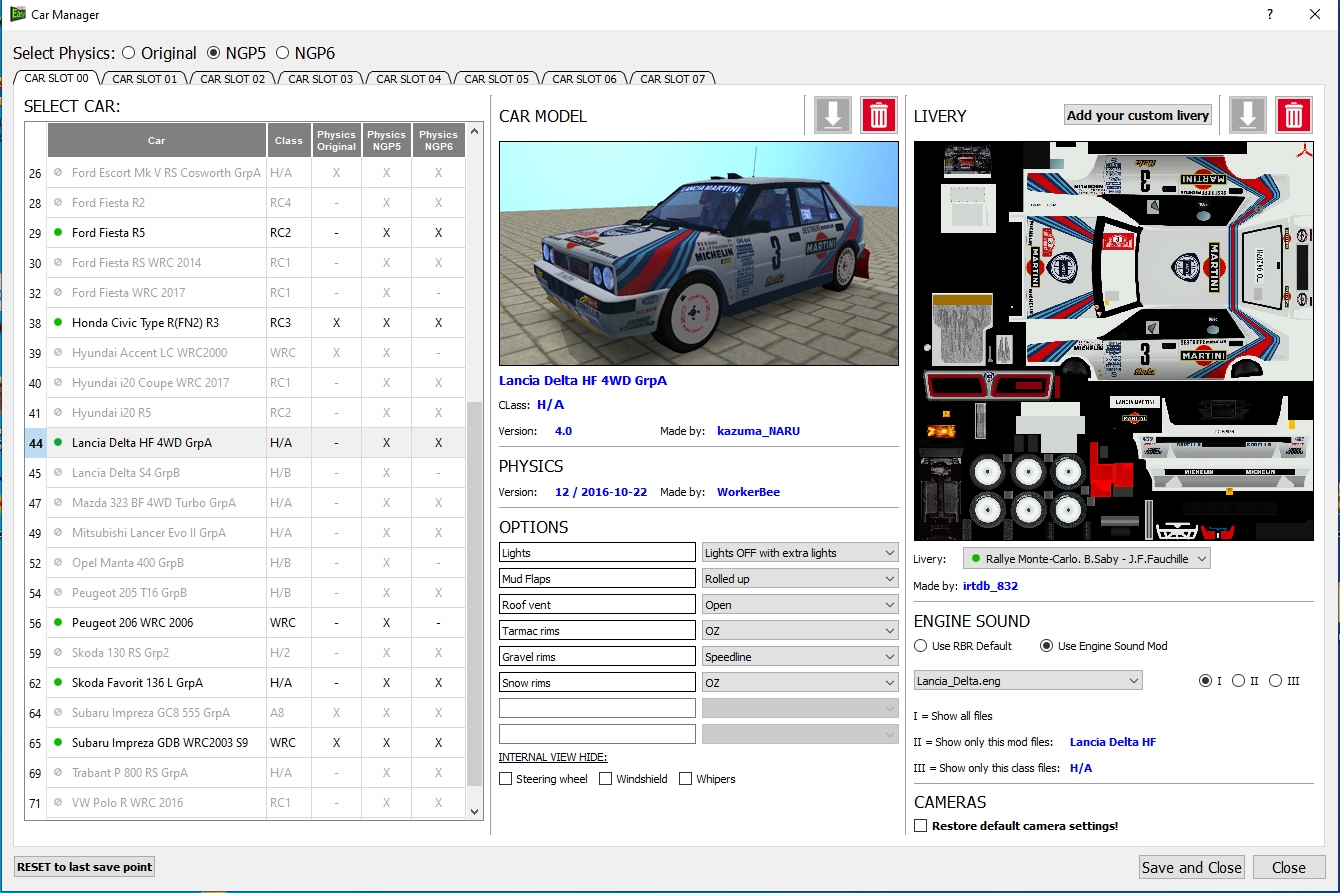Click Save and Close button
The height and width of the screenshot is (893, 1340).
pyautogui.click(x=1192, y=867)
